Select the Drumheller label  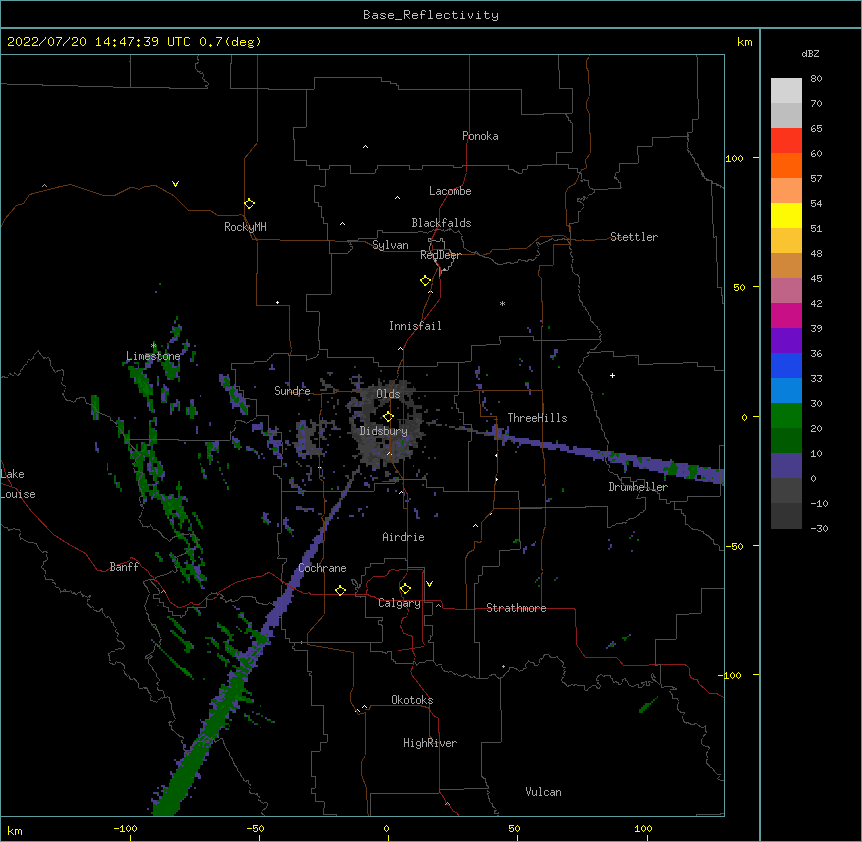click(638, 487)
